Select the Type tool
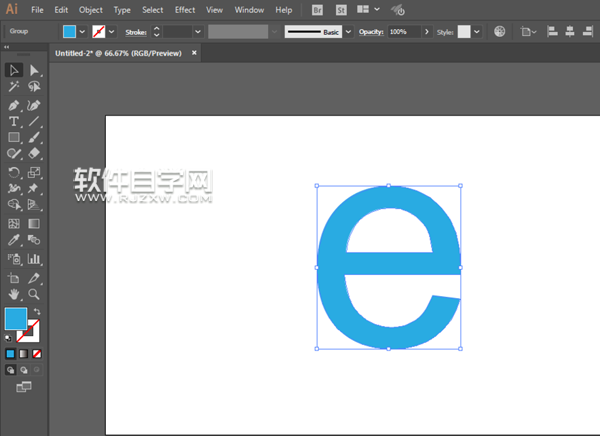 [14, 121]
